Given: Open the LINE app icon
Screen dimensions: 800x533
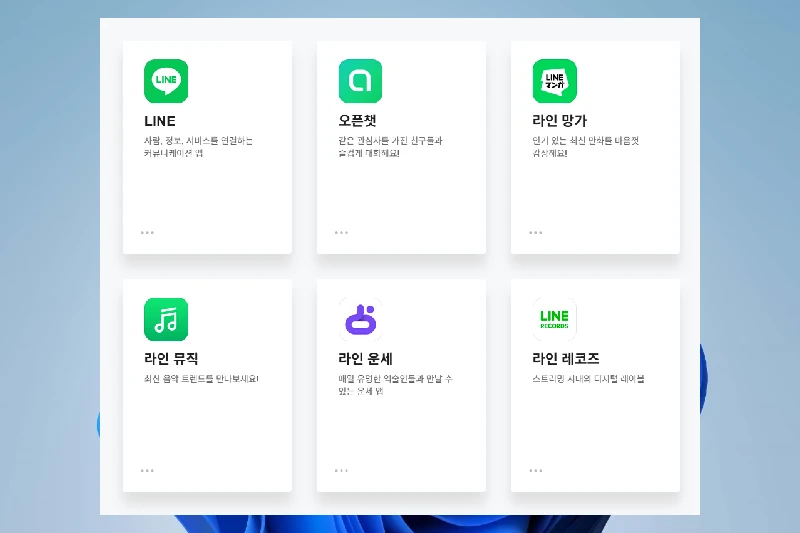Looking at the screenshot, I should pyautogui.click(x=166, y=81).
